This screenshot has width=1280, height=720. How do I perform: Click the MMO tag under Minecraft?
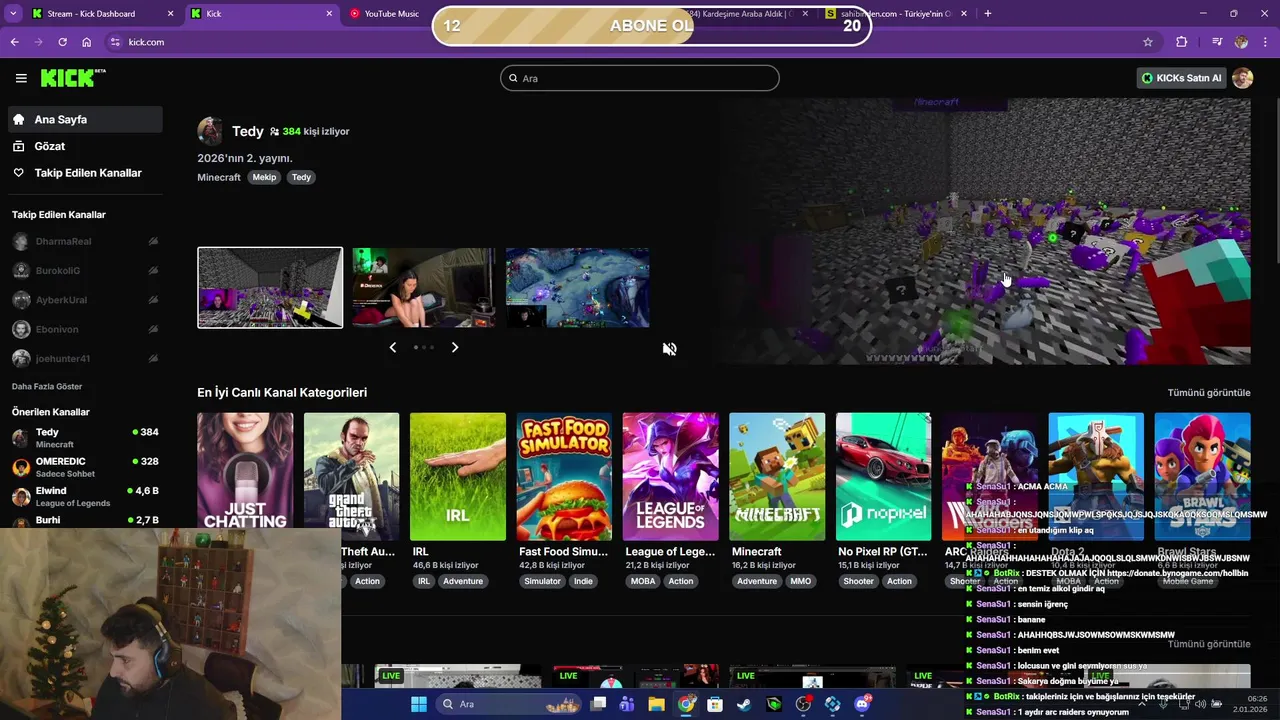[801, 581]
